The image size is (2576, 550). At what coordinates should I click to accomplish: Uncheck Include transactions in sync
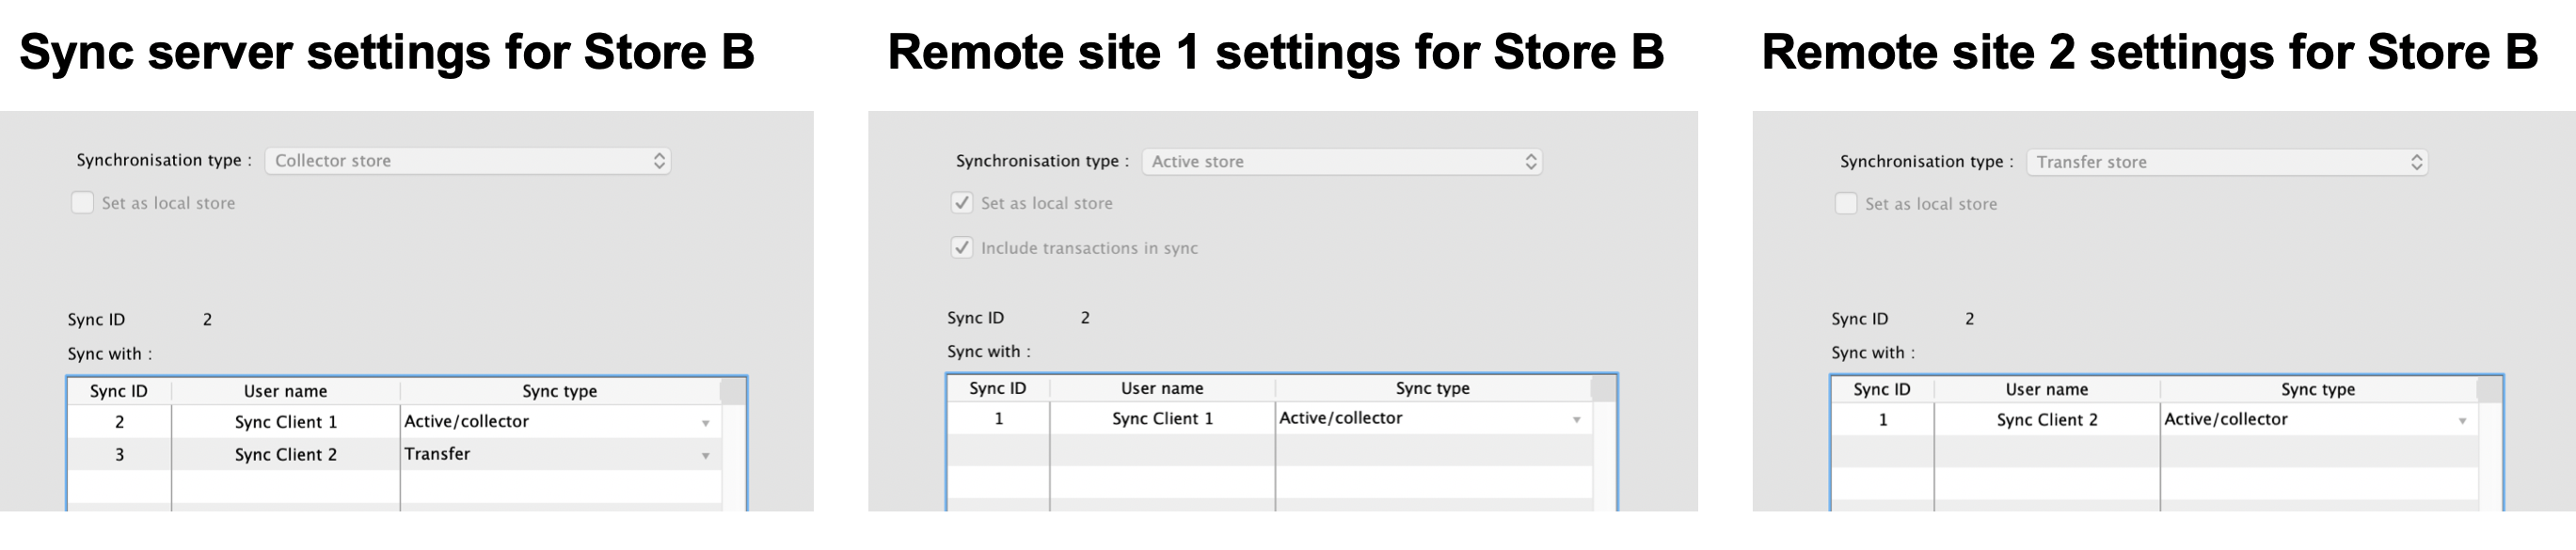pyautogui.click(x=962, y=248)
